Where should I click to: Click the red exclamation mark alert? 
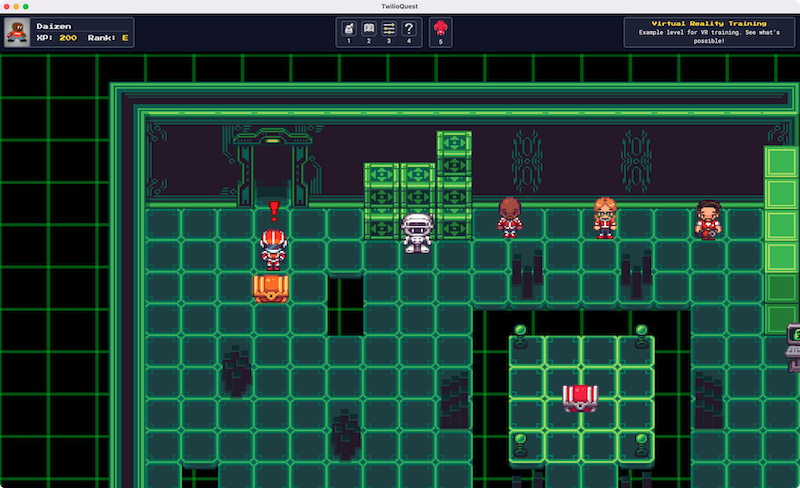click(273, 210)
